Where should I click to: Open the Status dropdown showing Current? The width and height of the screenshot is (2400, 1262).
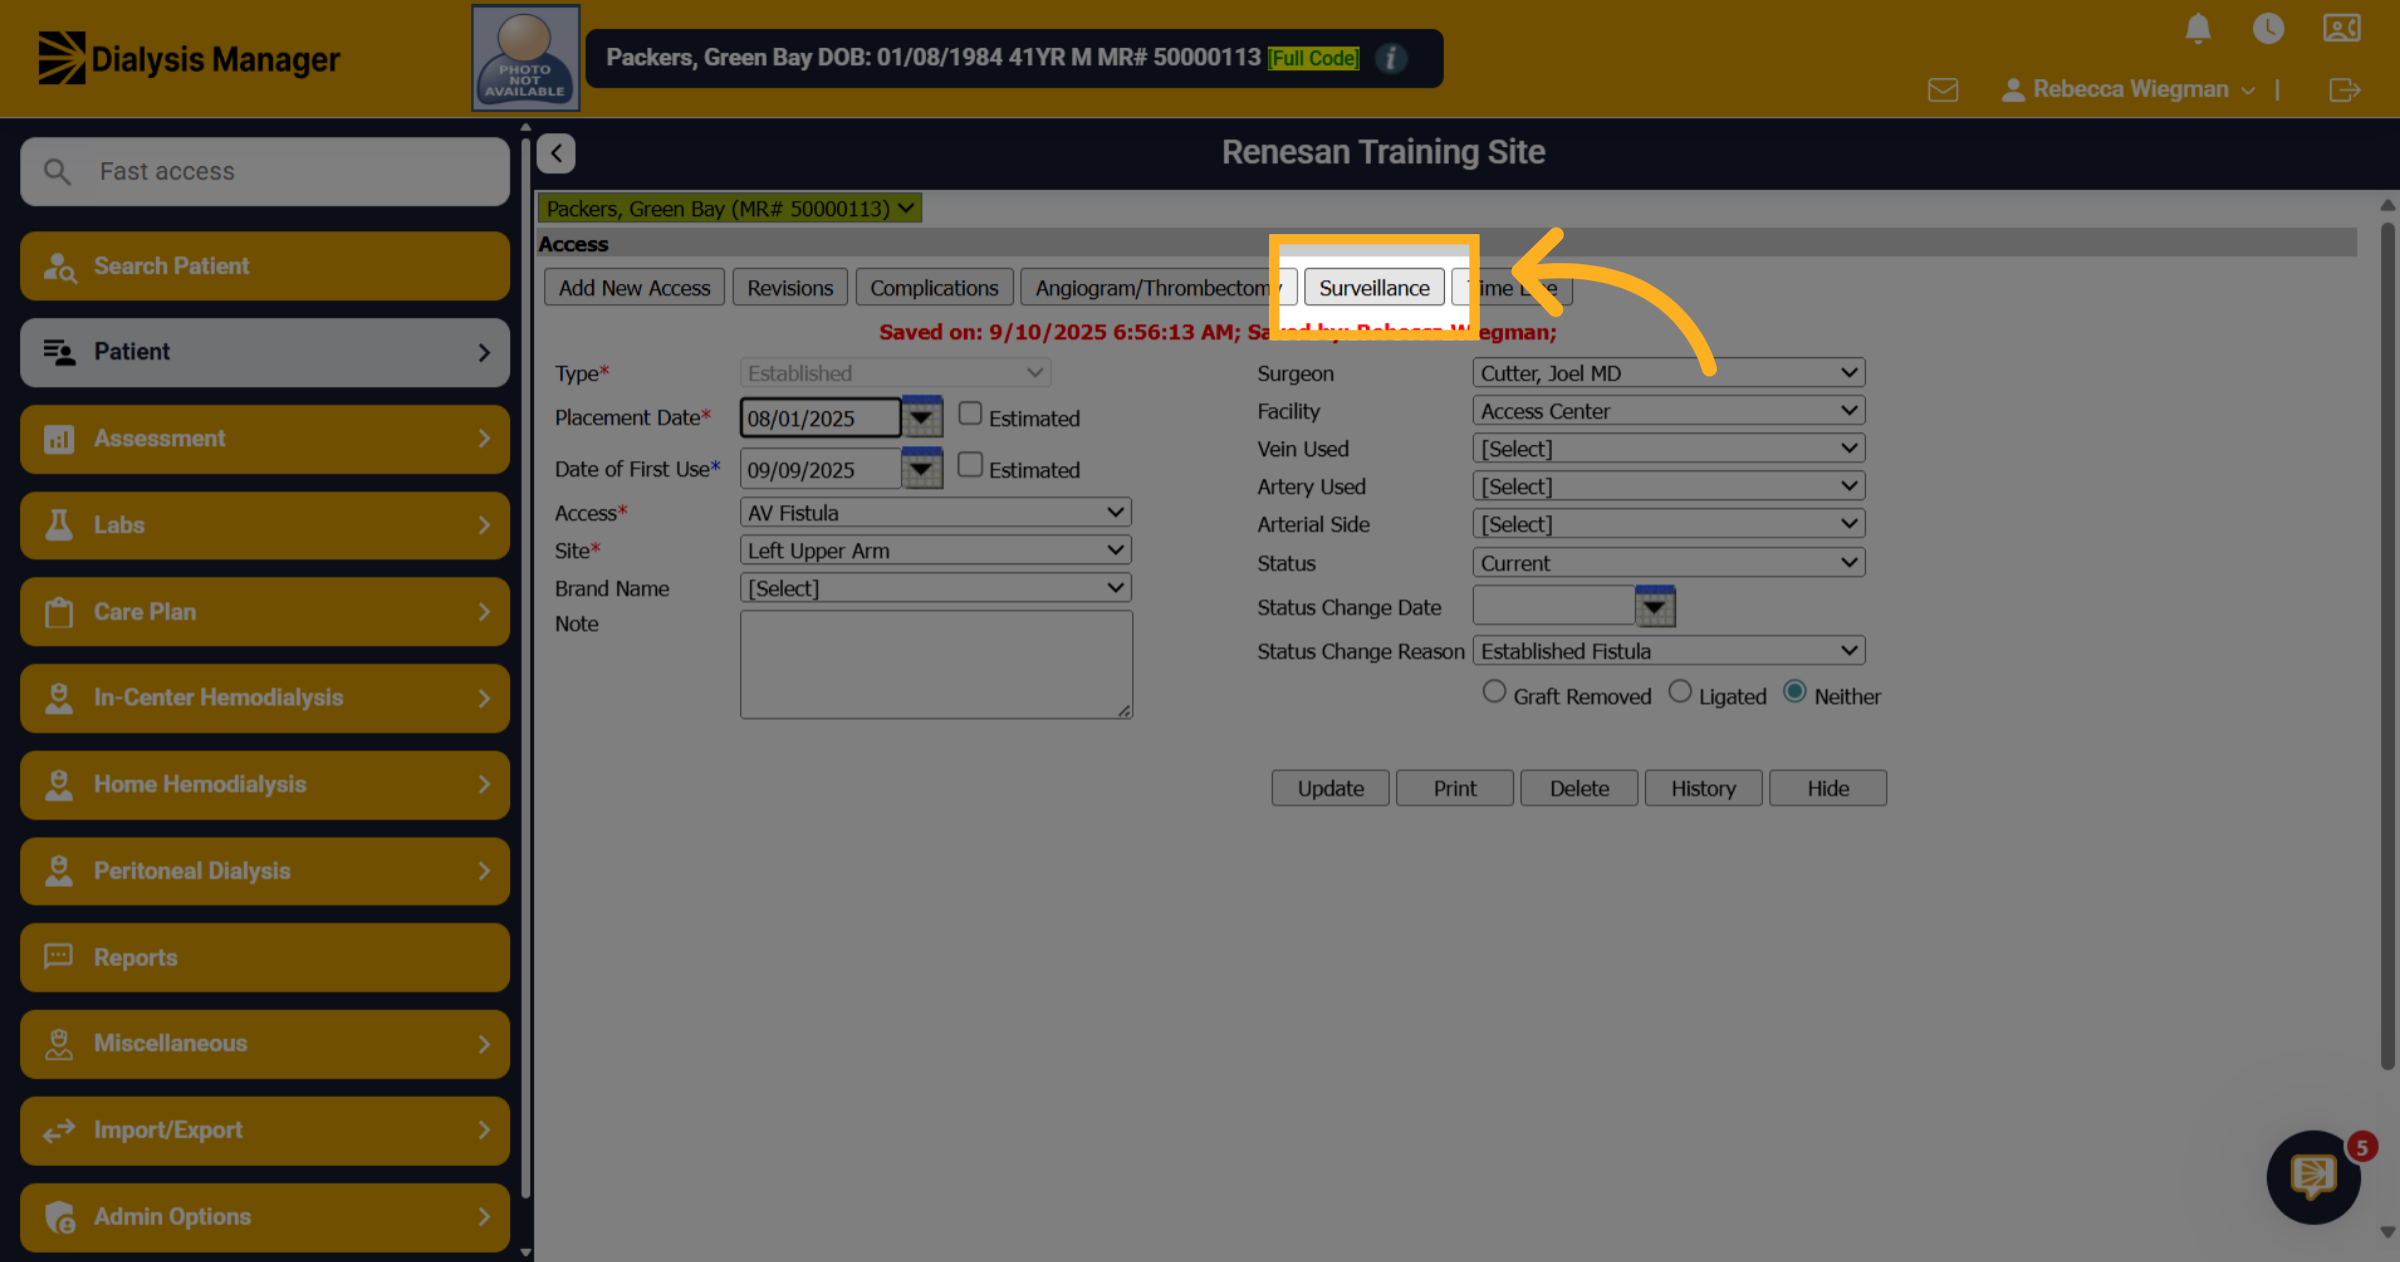[1669, 563]
